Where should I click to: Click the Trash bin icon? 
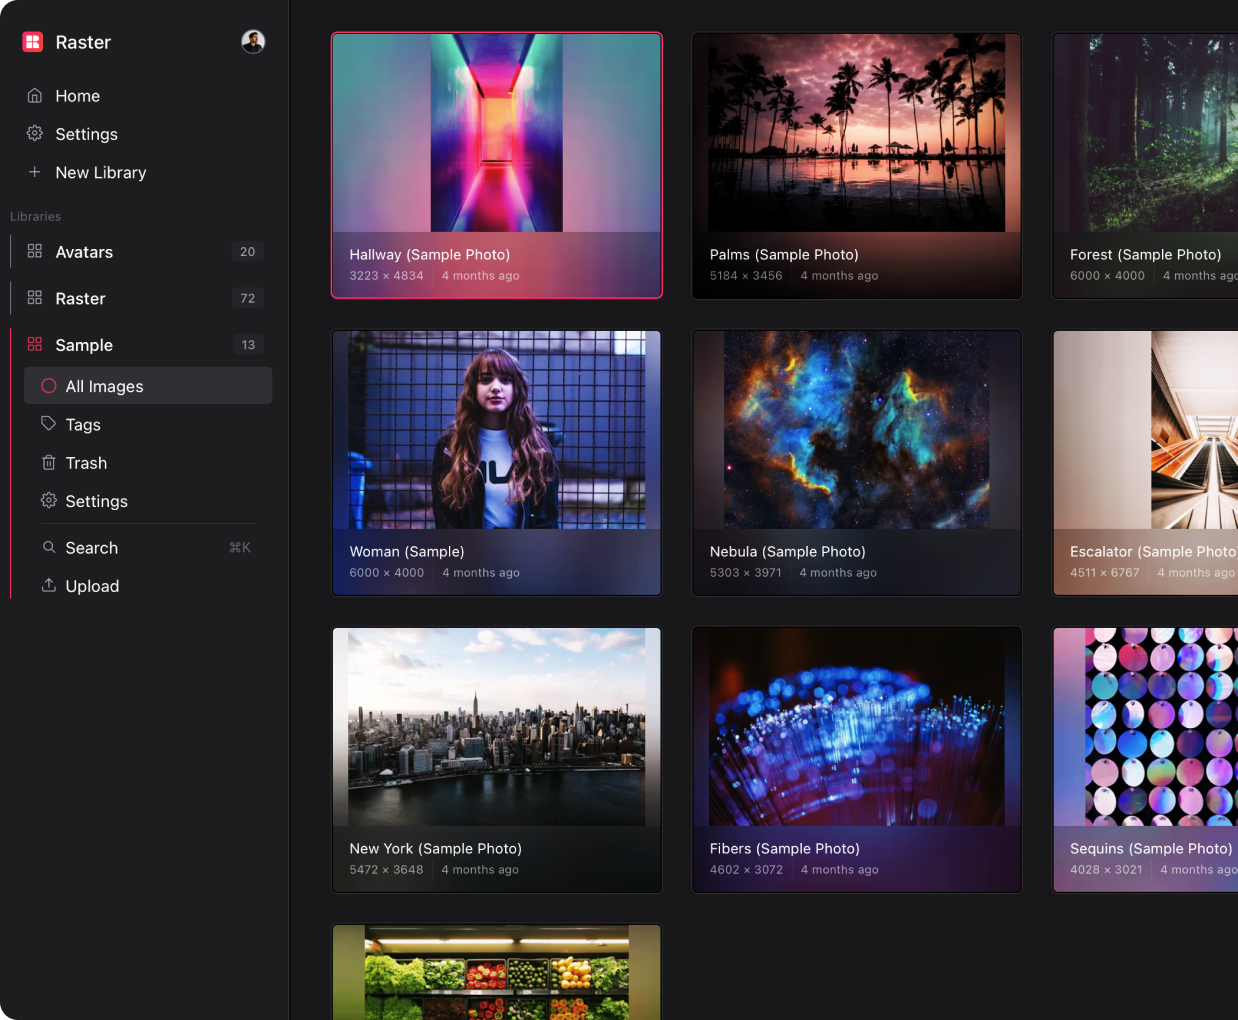pyautogui.click(x=48, y=463)
